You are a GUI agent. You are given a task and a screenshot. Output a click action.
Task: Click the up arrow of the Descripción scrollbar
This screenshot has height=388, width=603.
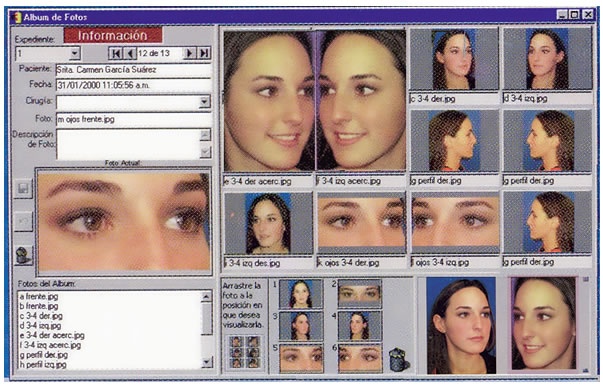[x=205, y=135]
